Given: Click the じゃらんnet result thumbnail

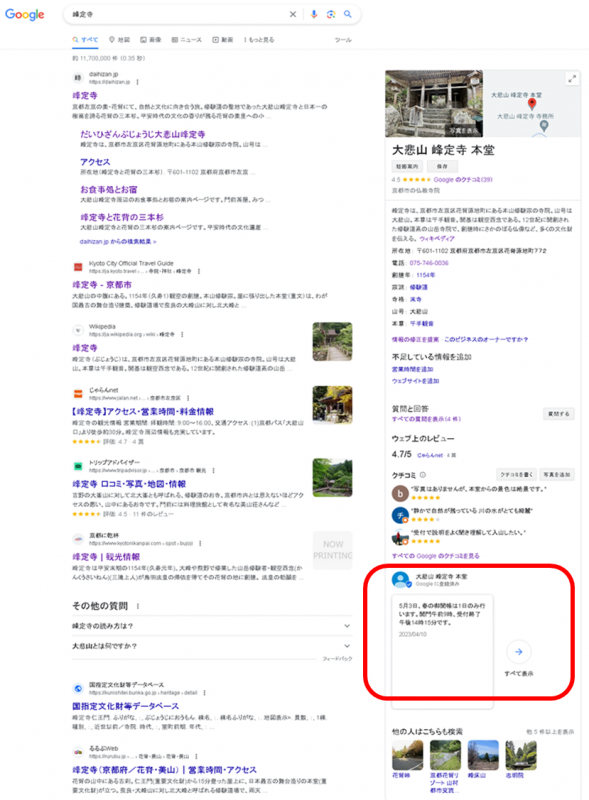Looking at the screenshot, I should [332, 405].
